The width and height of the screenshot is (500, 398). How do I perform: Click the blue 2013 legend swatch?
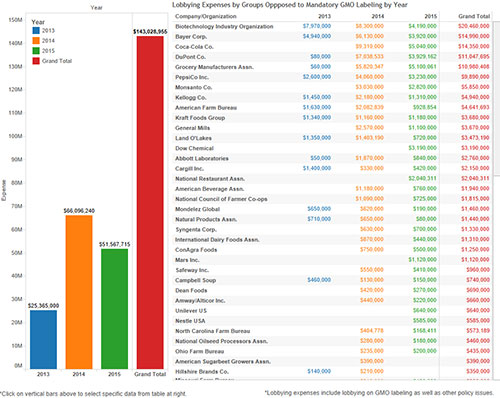coord(36,30)
